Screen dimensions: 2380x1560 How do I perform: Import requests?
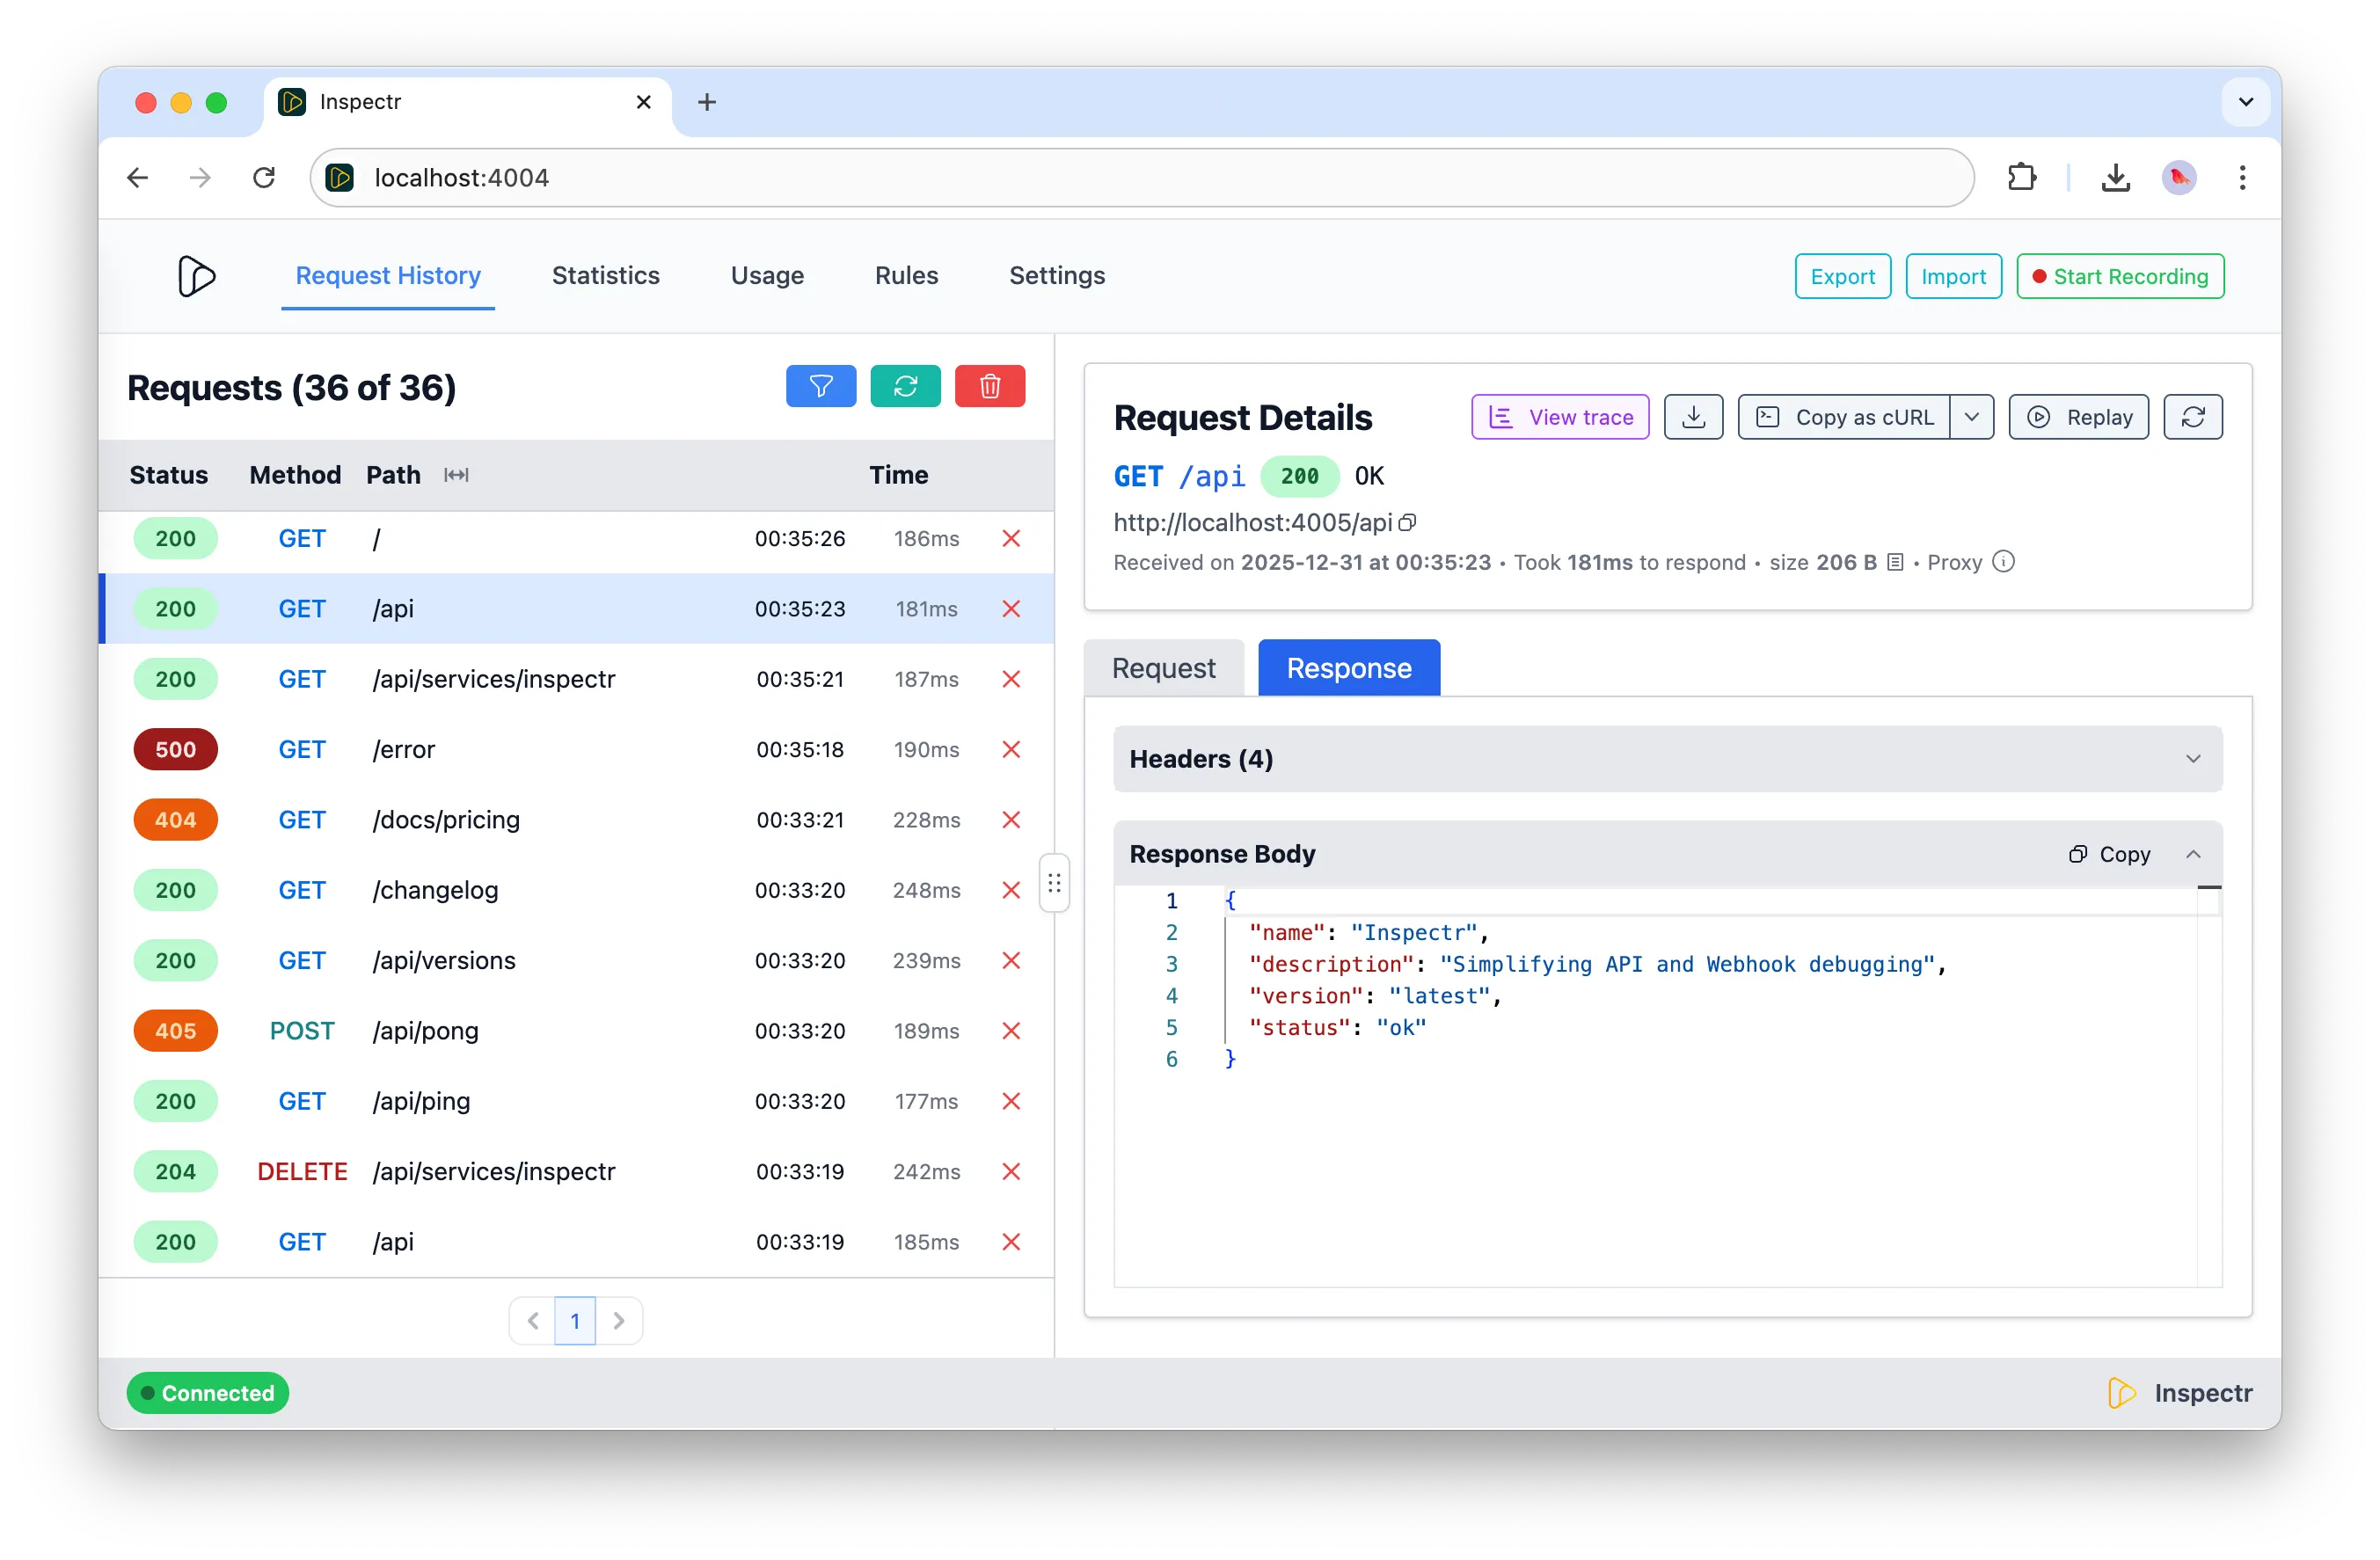tap(1953, 276)
